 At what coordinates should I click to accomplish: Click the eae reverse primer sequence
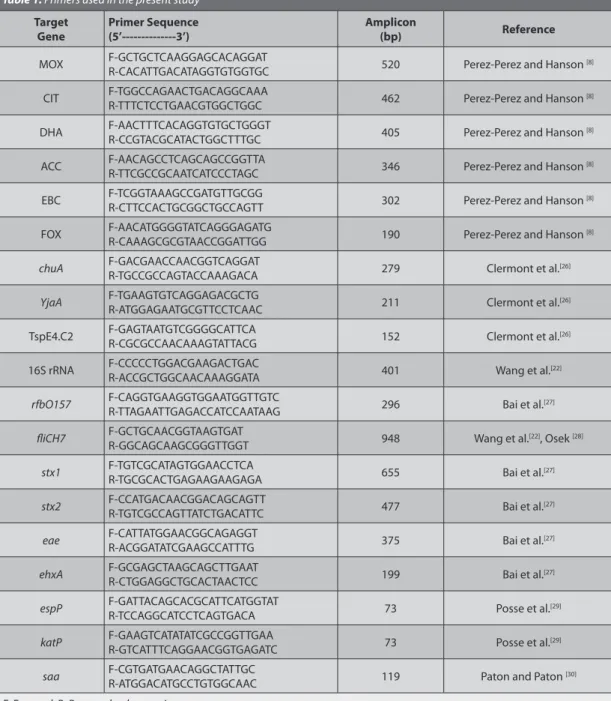181,548
